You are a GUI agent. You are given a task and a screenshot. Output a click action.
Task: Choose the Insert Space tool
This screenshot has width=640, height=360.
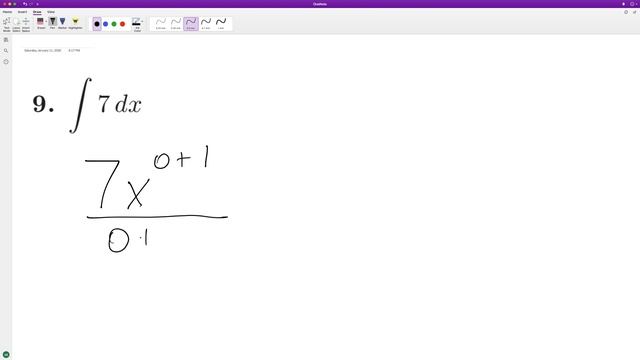[x=26, y=24]
